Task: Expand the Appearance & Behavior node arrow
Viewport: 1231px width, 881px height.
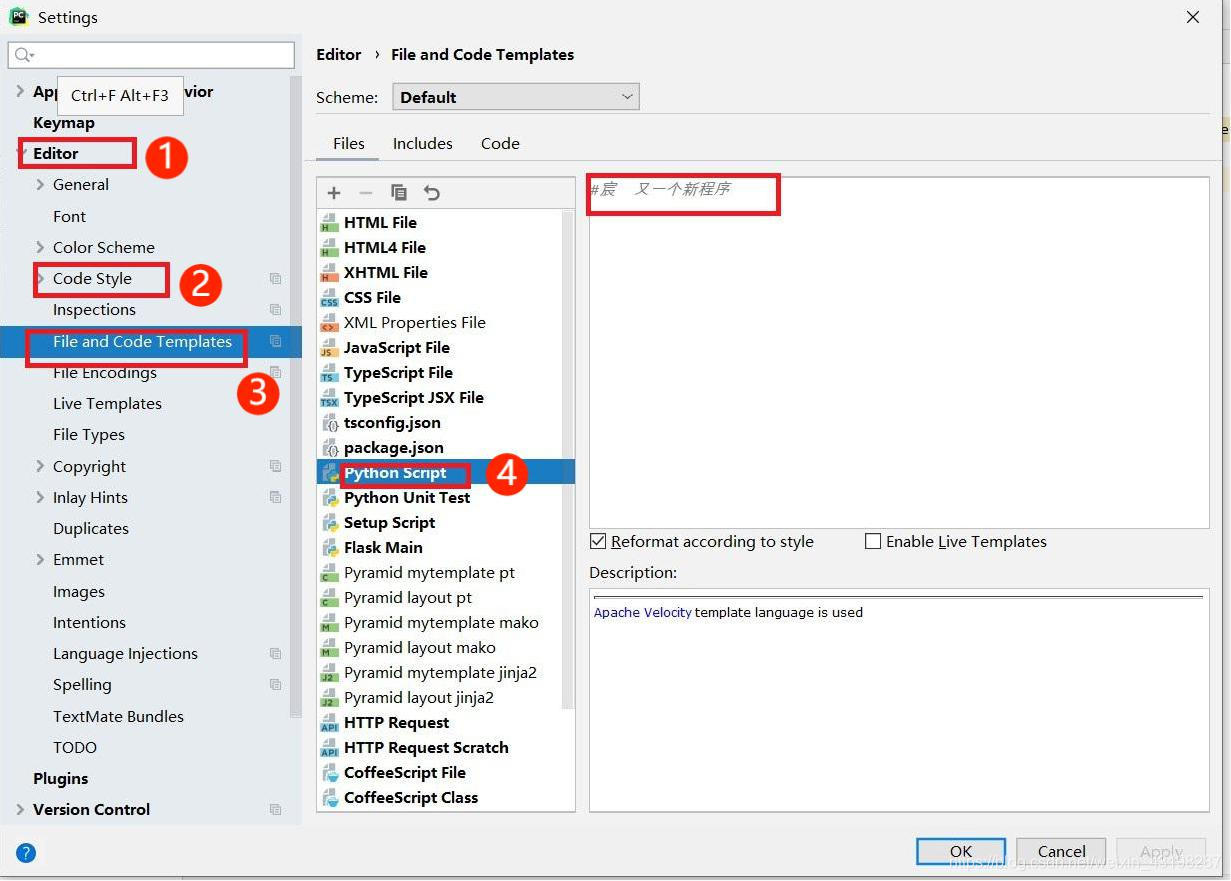Action: 20,91
